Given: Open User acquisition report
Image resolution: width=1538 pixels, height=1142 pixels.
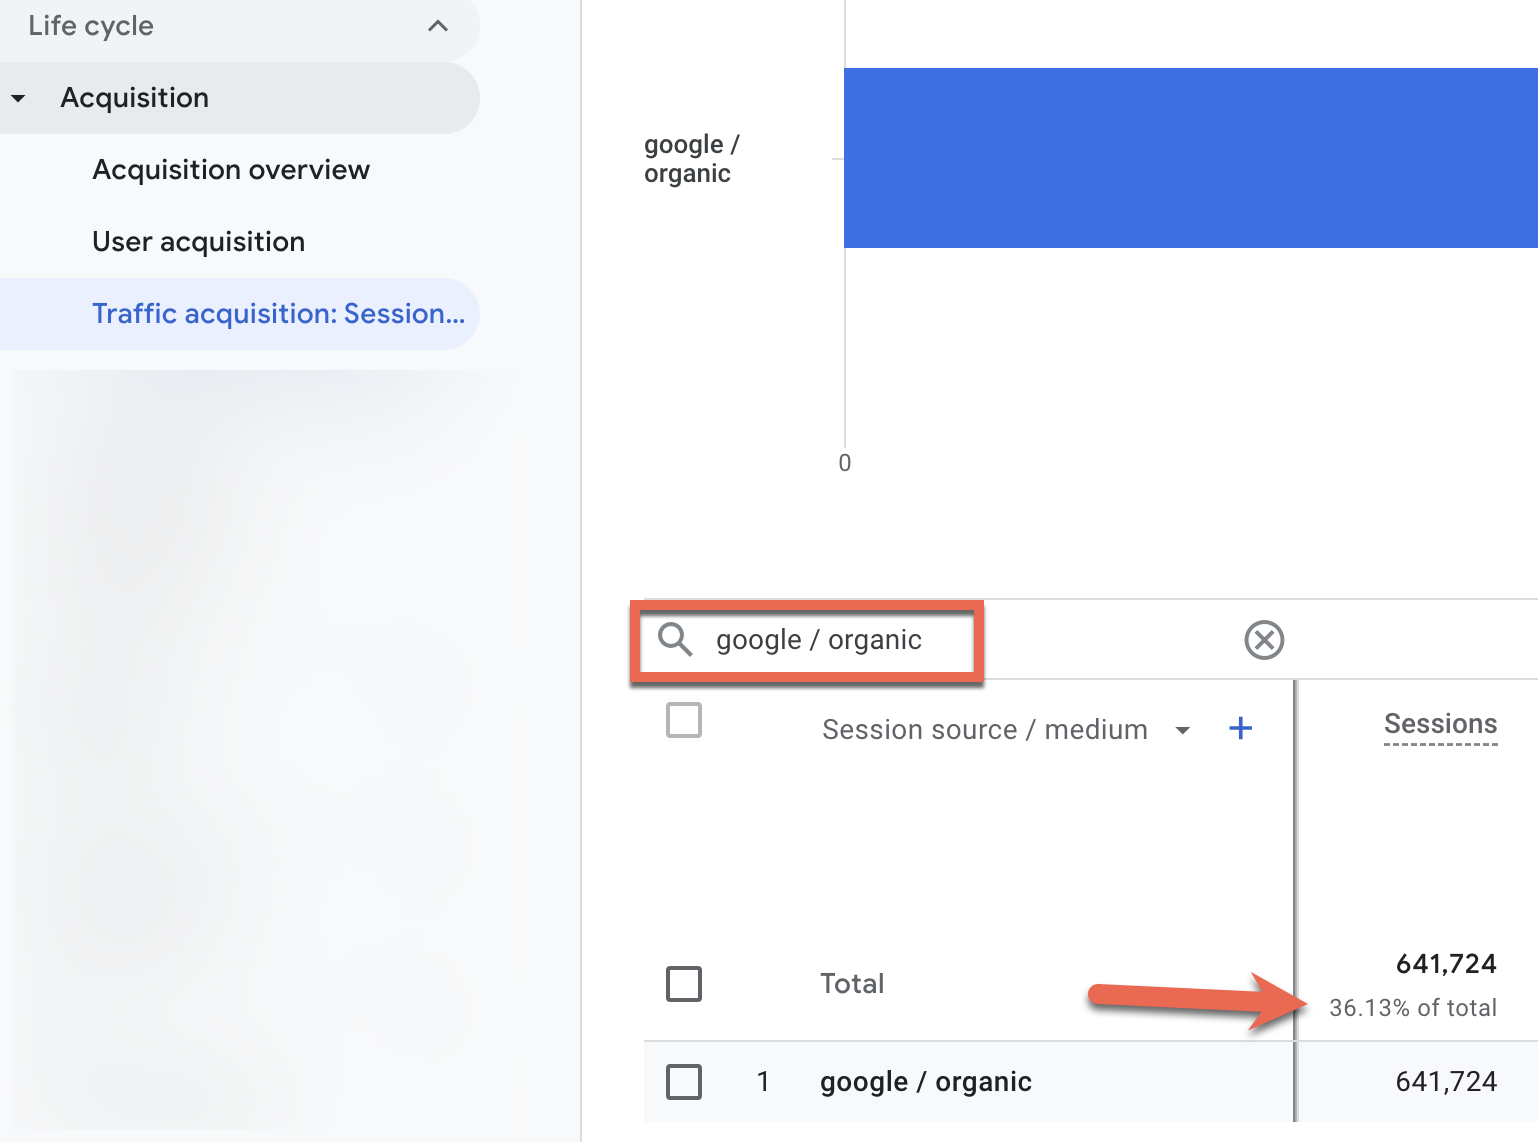Looking at the screenshot, I should pyautogui.click(x=198, y=242).
